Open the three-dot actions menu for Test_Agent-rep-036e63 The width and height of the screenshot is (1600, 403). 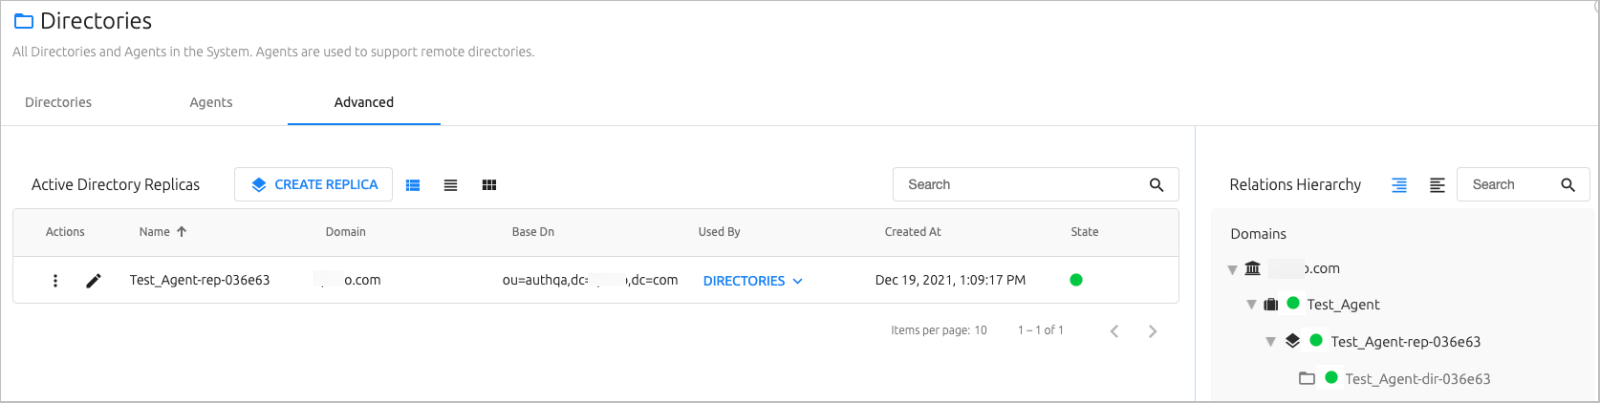coord(55,281)
